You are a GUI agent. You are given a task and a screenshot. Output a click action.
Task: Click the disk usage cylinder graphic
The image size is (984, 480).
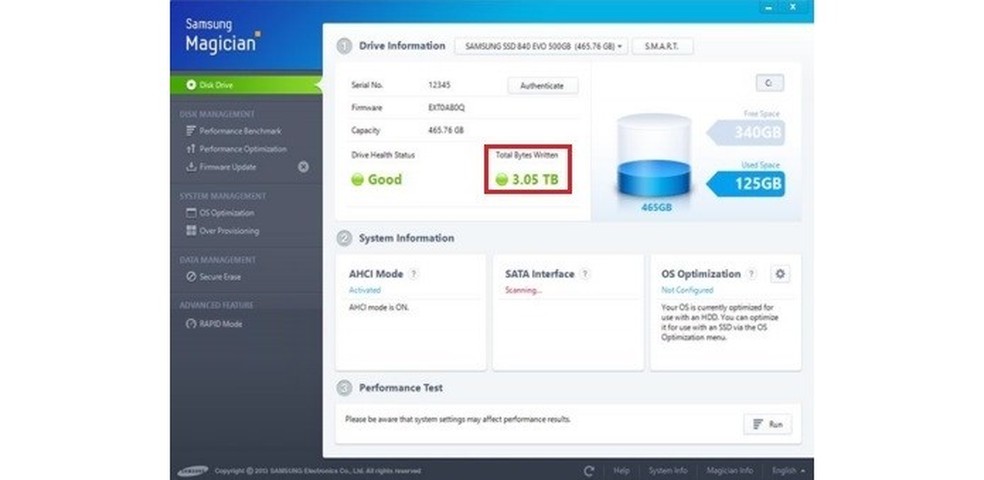pyautogui.click(x=654, y=156)
